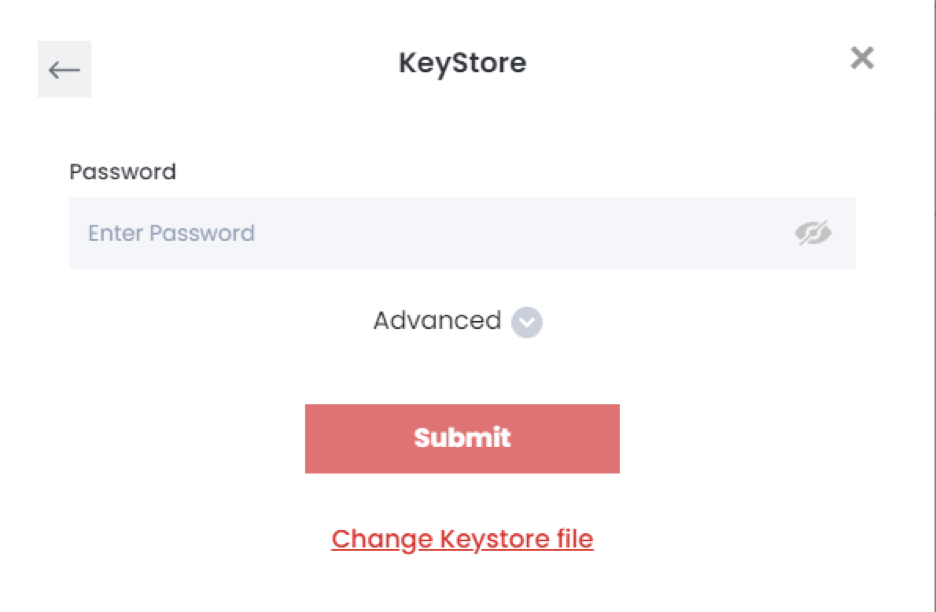Click the gray back button square
936x612 pixels.
click(64, 69)
